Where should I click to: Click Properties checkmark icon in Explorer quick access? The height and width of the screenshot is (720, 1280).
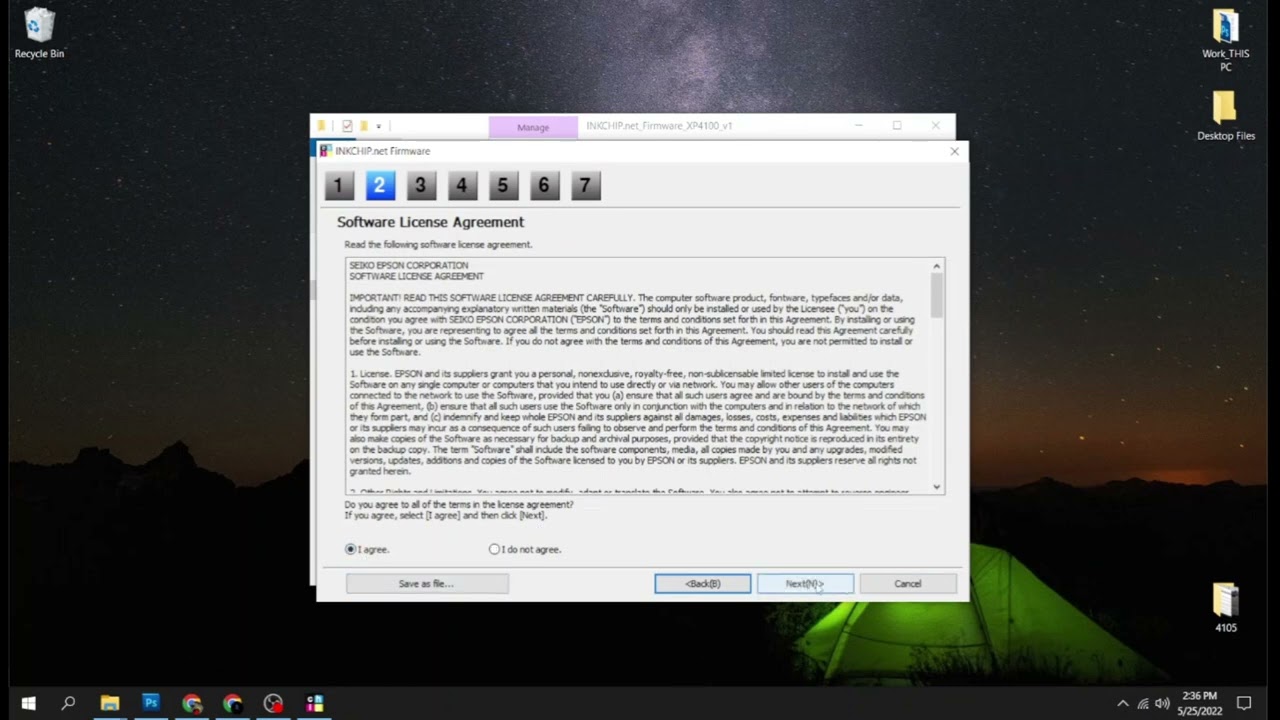coord(347,126)
